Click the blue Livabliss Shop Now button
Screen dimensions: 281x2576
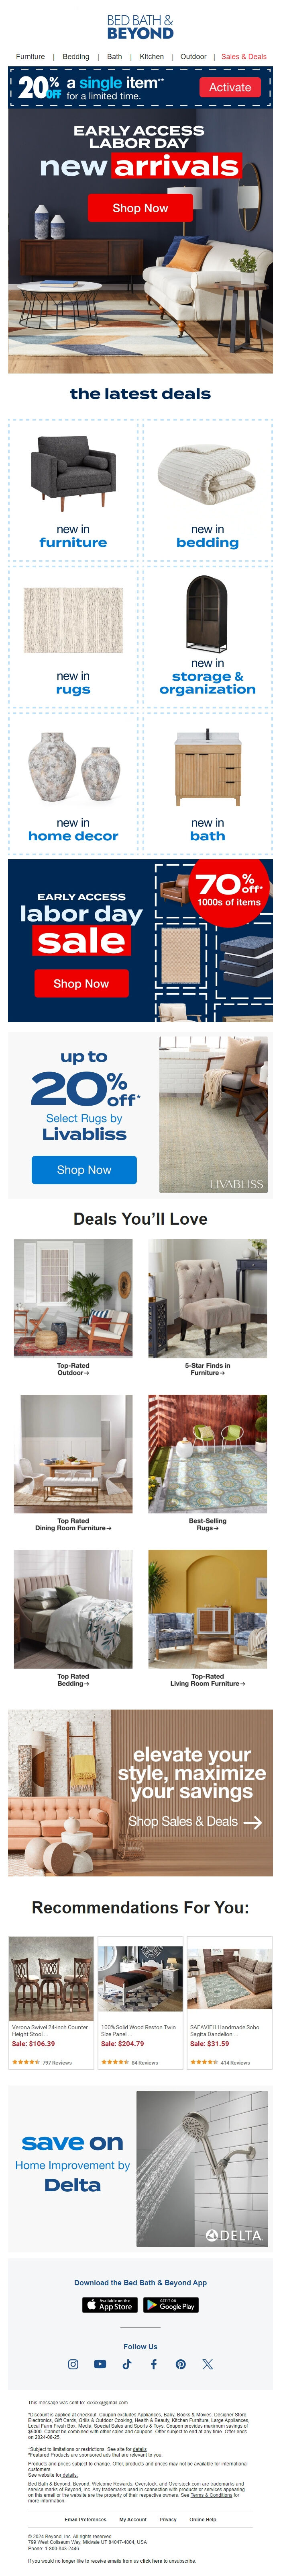(x=84, y=1169)
